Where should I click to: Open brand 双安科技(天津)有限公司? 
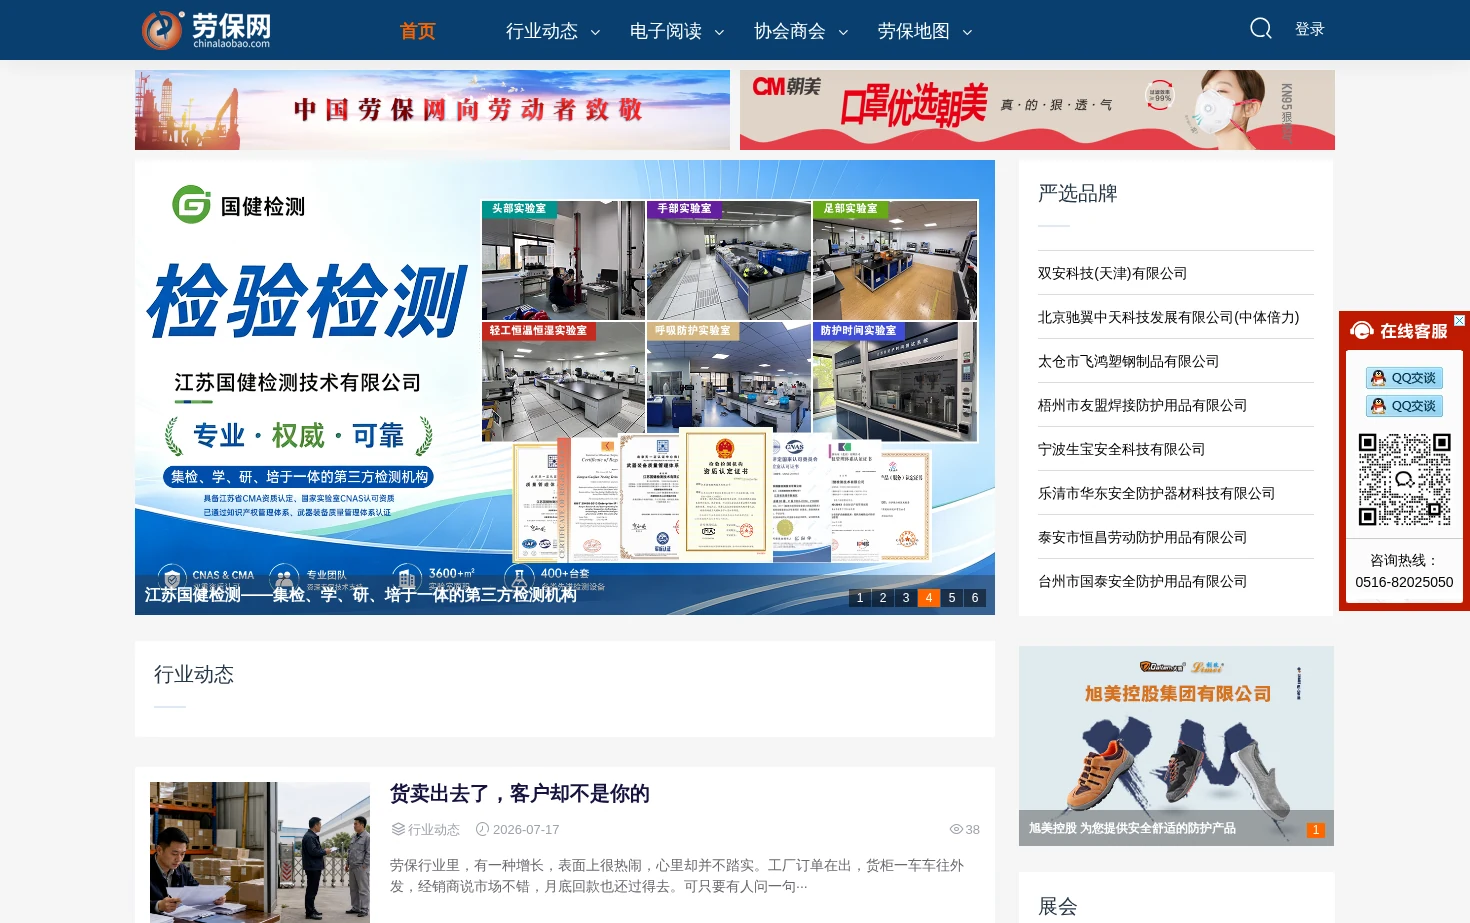pos(1112,273)
